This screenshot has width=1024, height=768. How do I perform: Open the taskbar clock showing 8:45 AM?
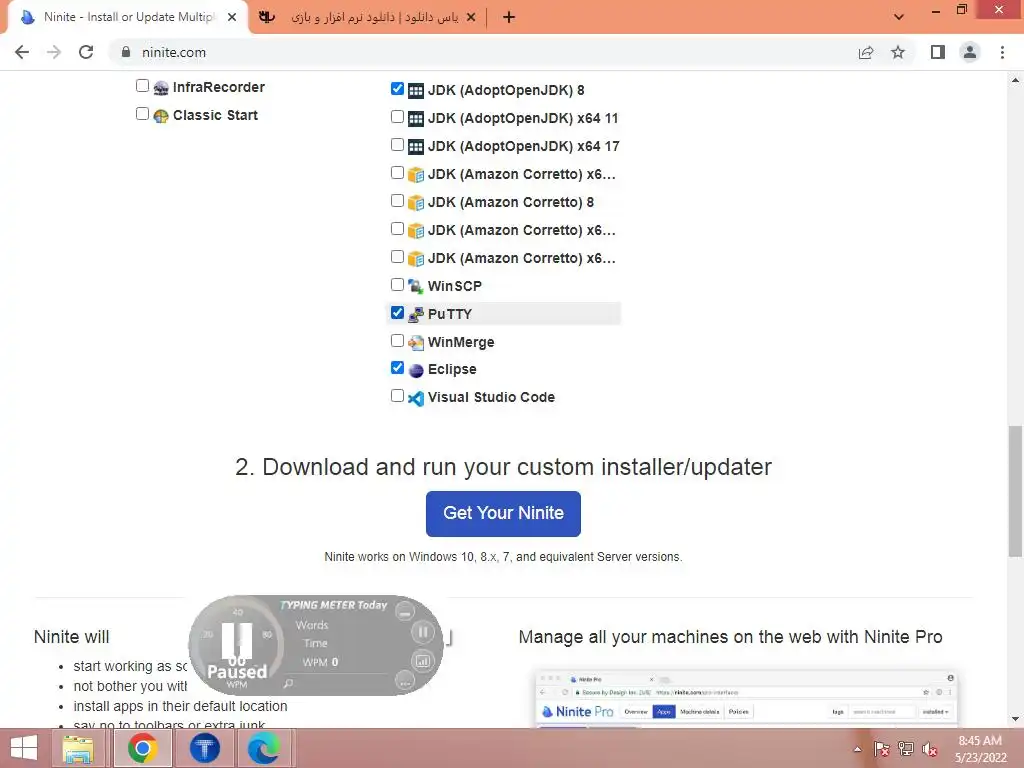980,749
